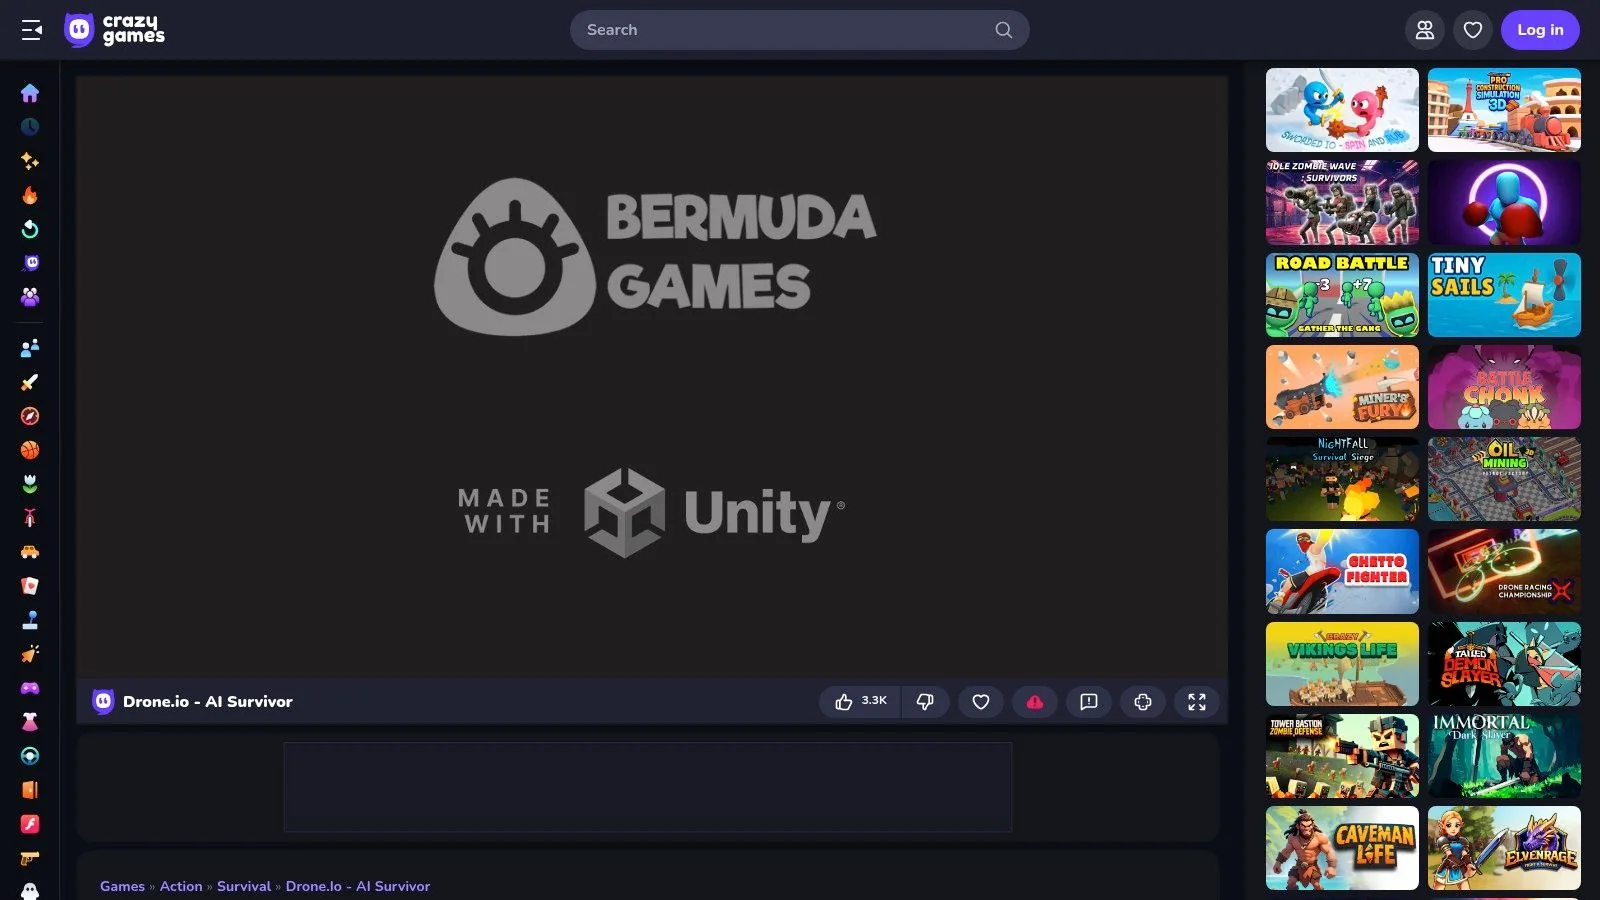Open the sparkles sidebar icon

pyautogui.click(x=30, y=161)
